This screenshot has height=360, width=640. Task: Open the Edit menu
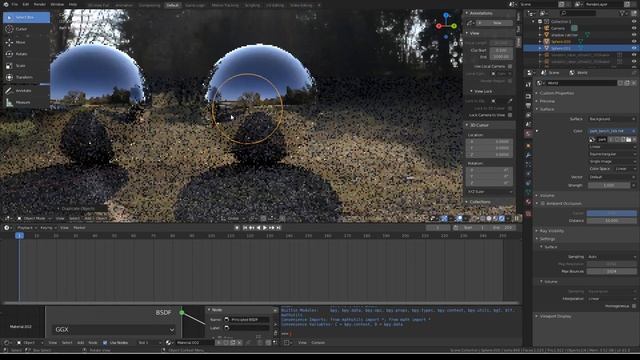26,4
